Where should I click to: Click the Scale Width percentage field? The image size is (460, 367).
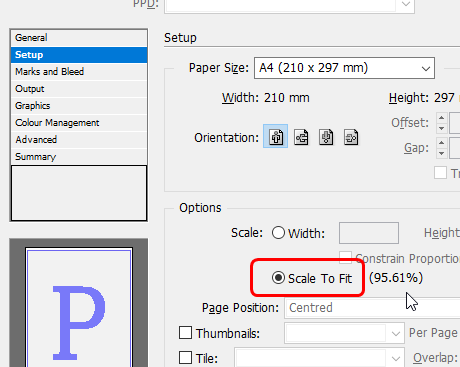pos(369,233)
